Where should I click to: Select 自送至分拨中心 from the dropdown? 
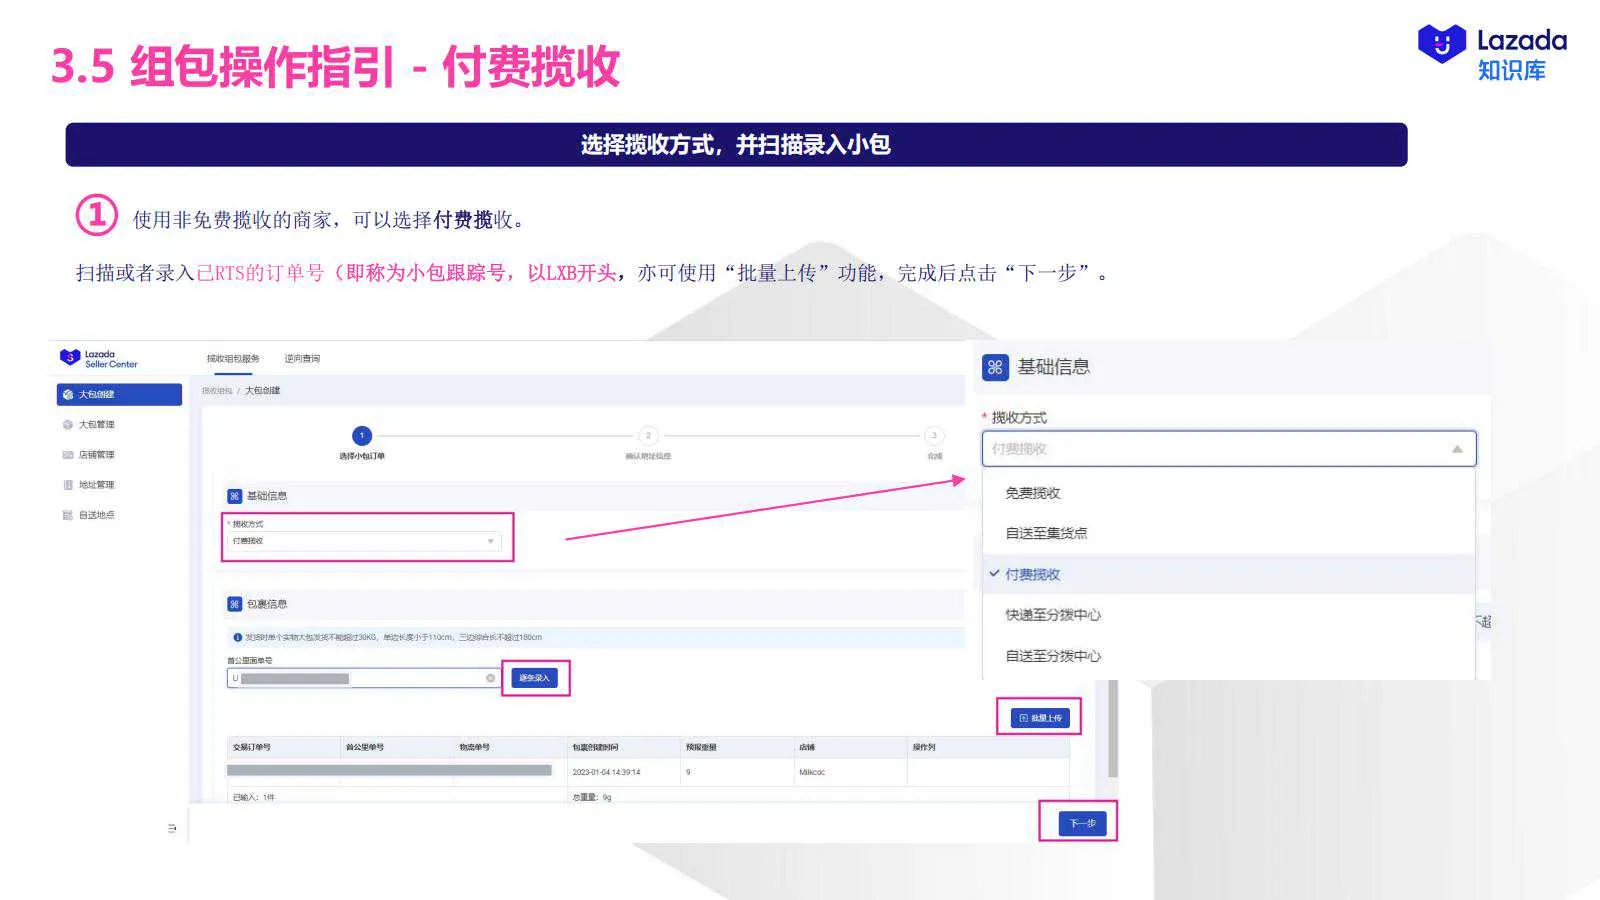click(x=1052, y=656)
